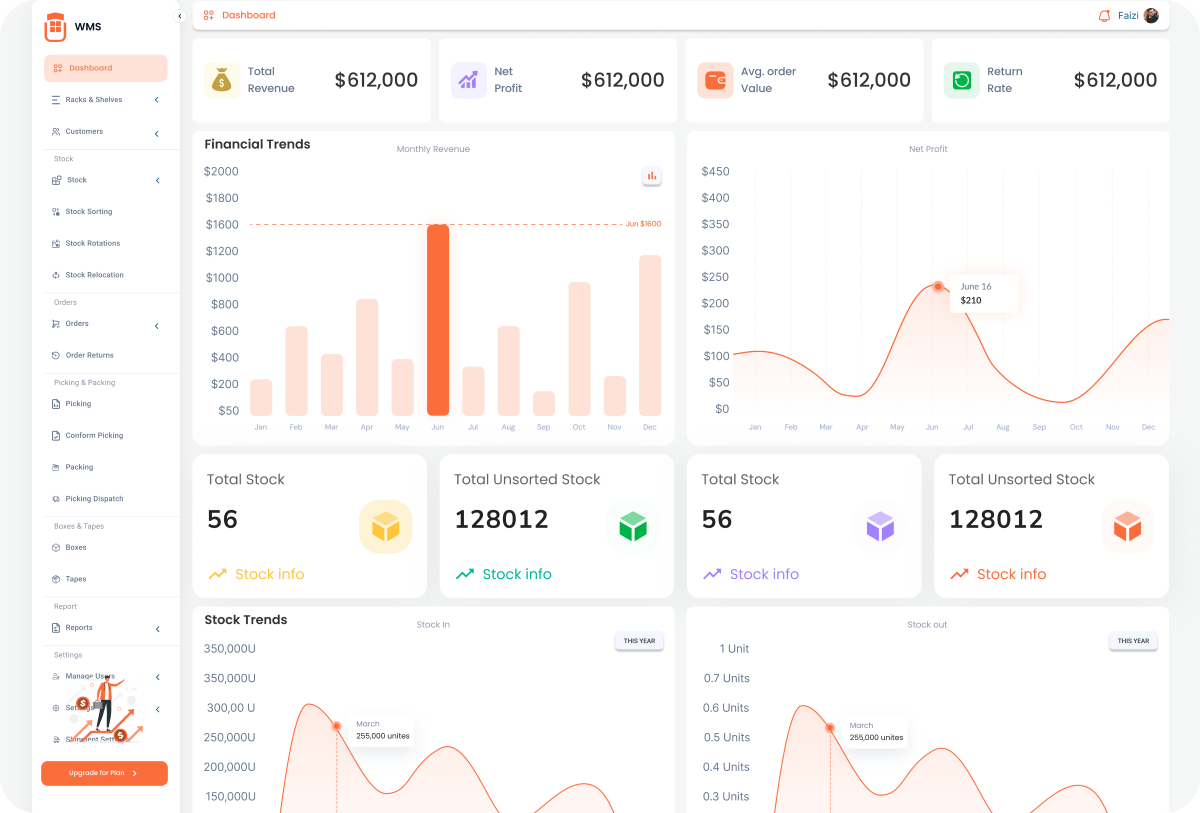Collapse the sidebar with the arrow toggle
Viewport: 1200px width, 813px height.
click(180, 16)
